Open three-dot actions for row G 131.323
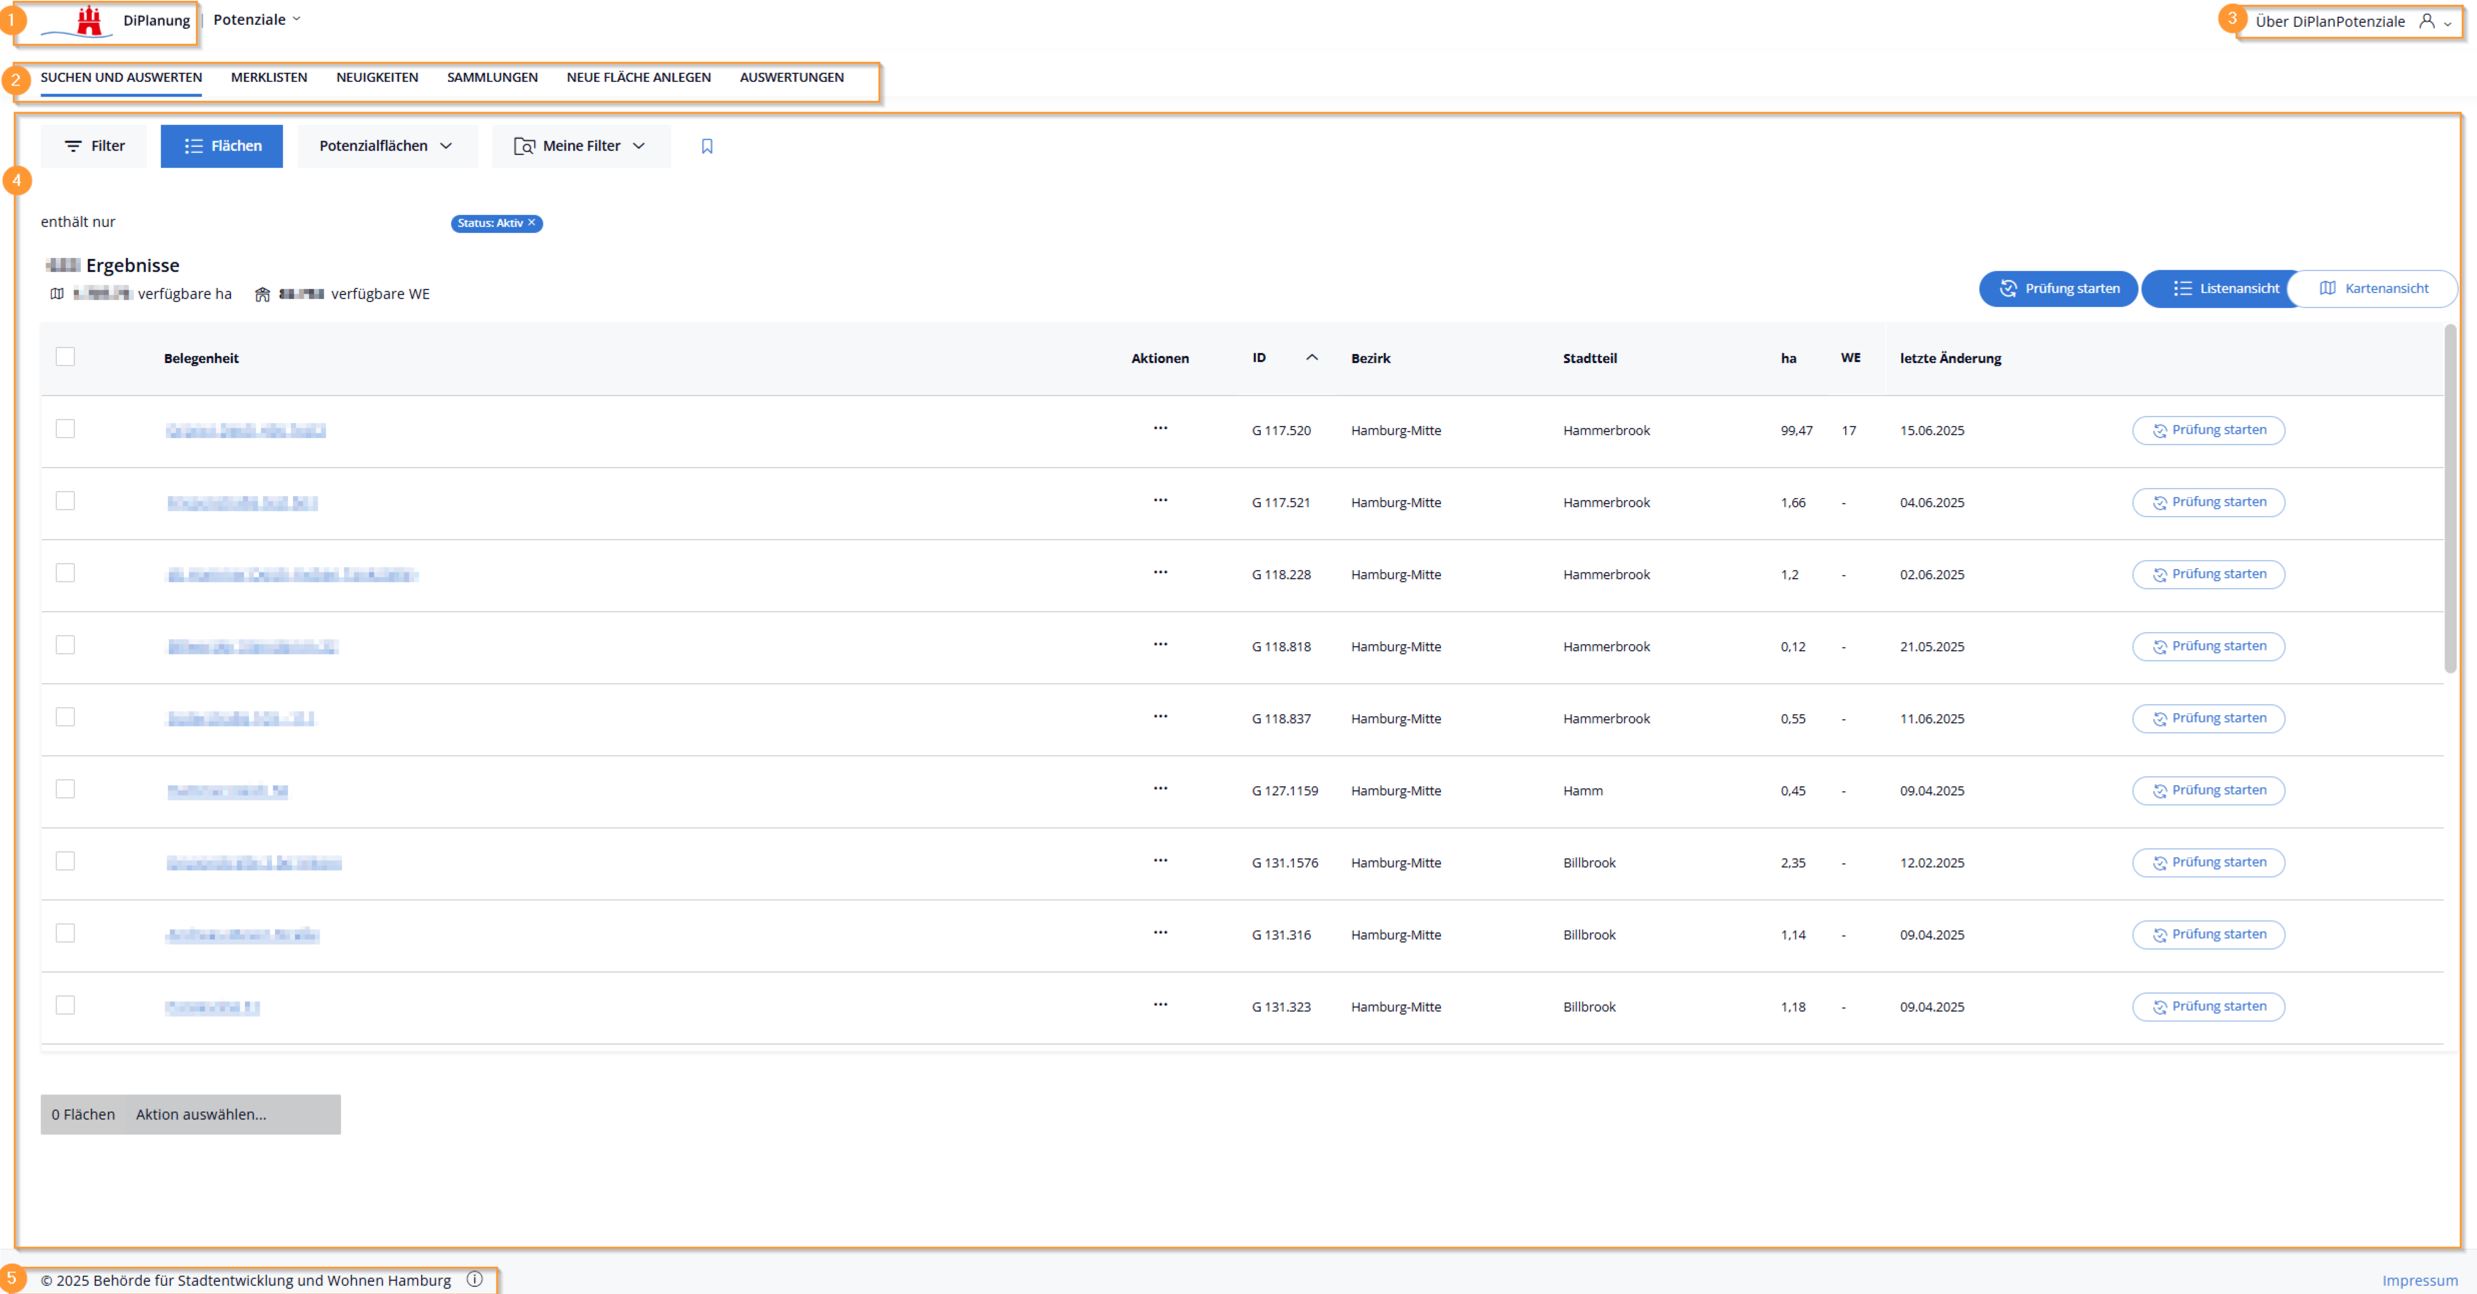Image resolution: width=2477 pixels, height=1294 pixels. pos(1160,1005)
